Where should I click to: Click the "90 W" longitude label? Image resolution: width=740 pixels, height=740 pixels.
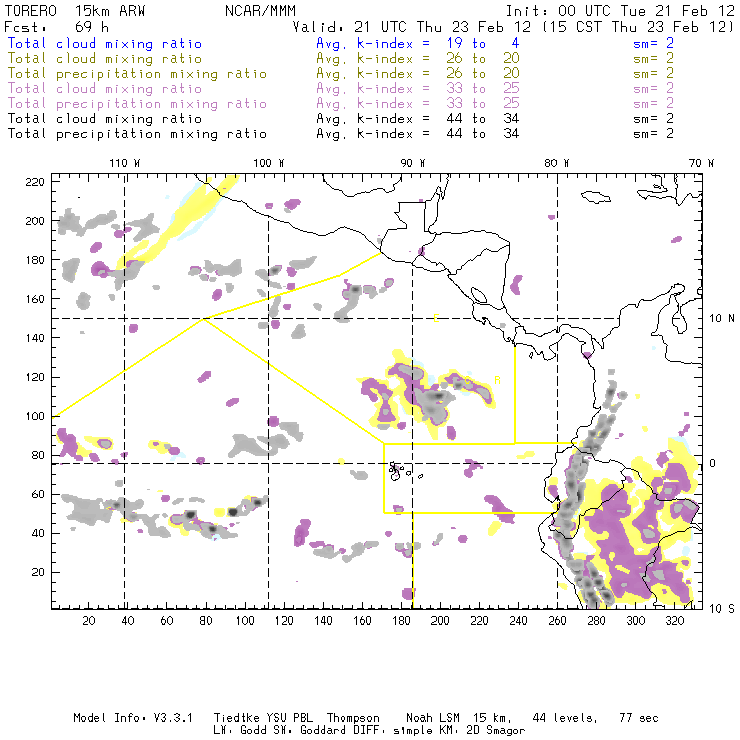pyautogui.click(x=413, y=163)
